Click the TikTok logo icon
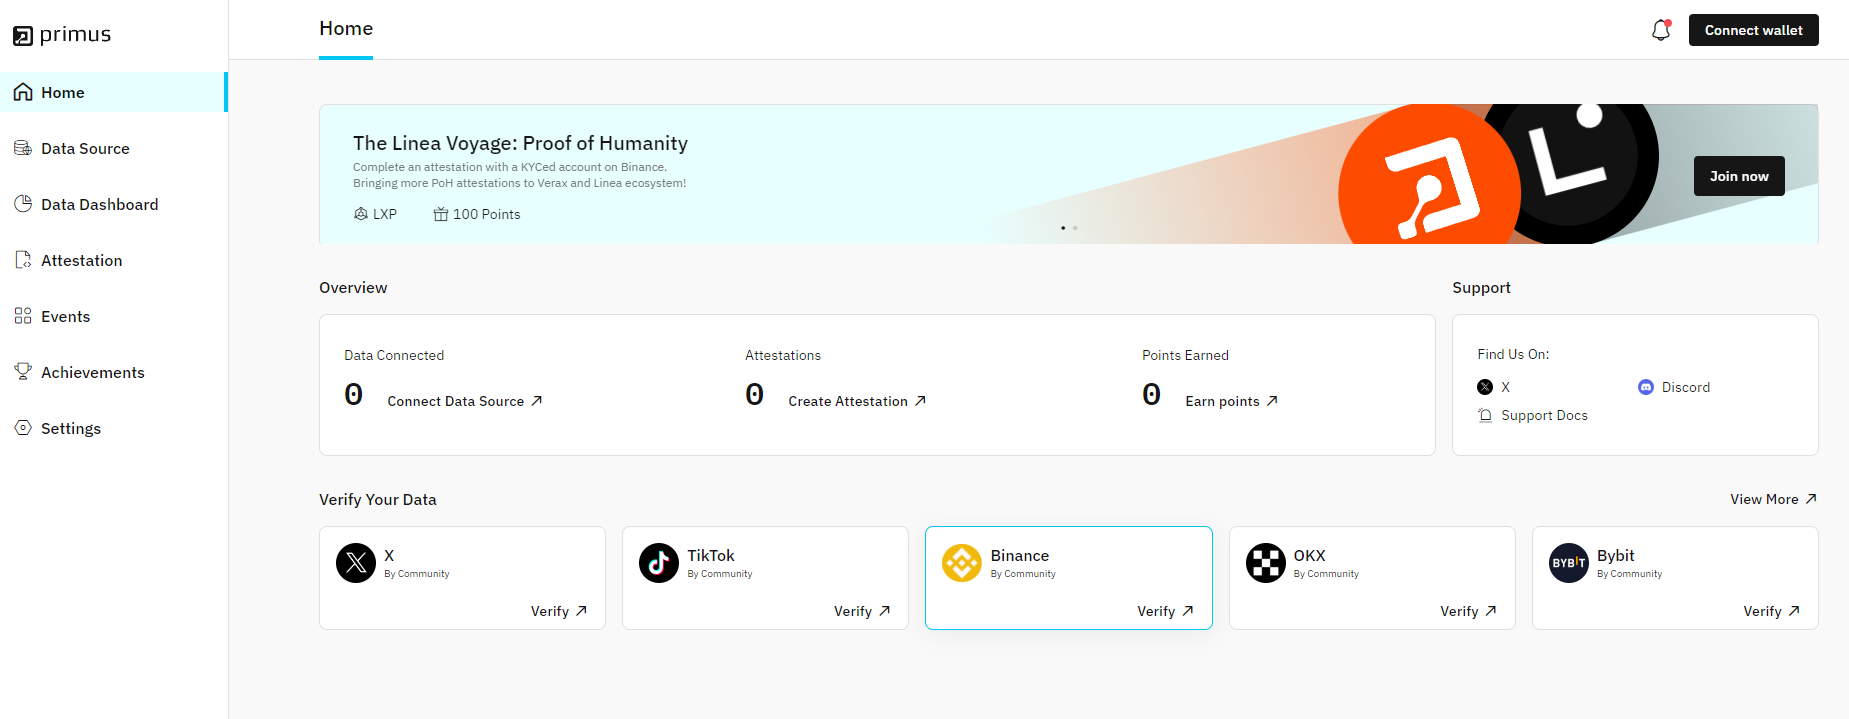 (658, 563)
